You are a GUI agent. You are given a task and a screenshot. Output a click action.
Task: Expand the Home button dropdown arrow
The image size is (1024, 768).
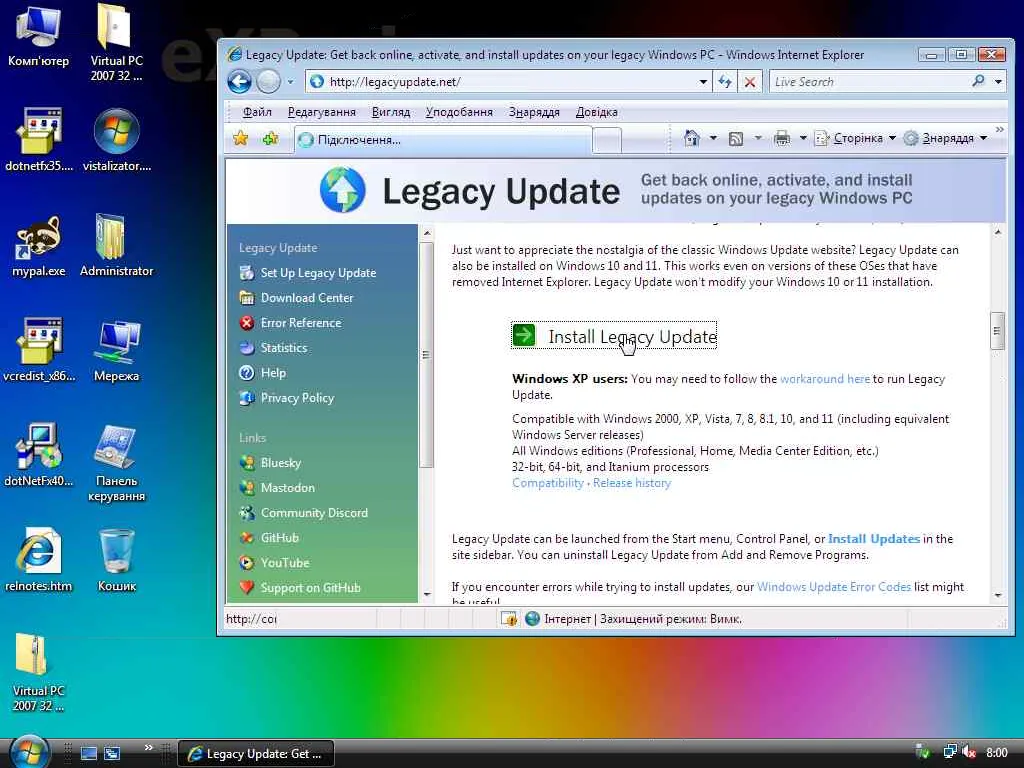click(713, 138)
